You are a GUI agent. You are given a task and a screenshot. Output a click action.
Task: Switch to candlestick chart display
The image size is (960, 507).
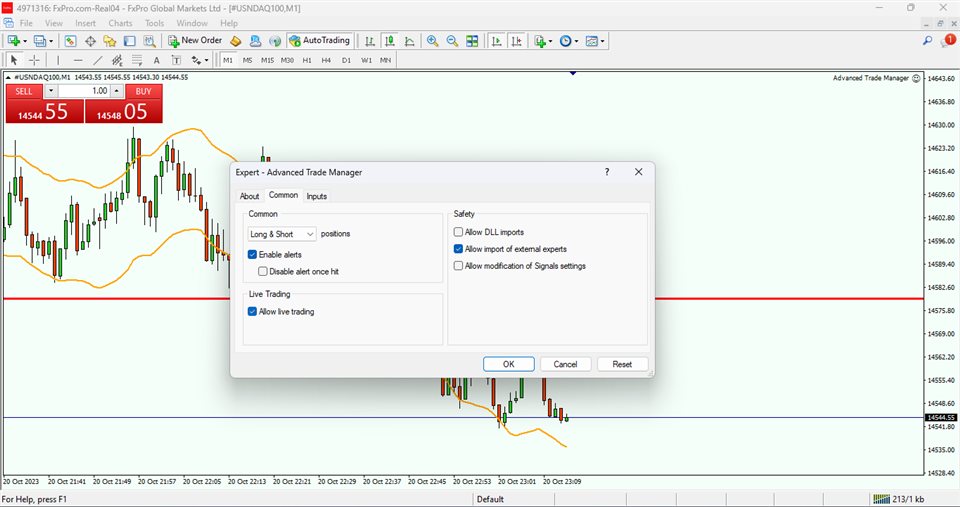389,41
